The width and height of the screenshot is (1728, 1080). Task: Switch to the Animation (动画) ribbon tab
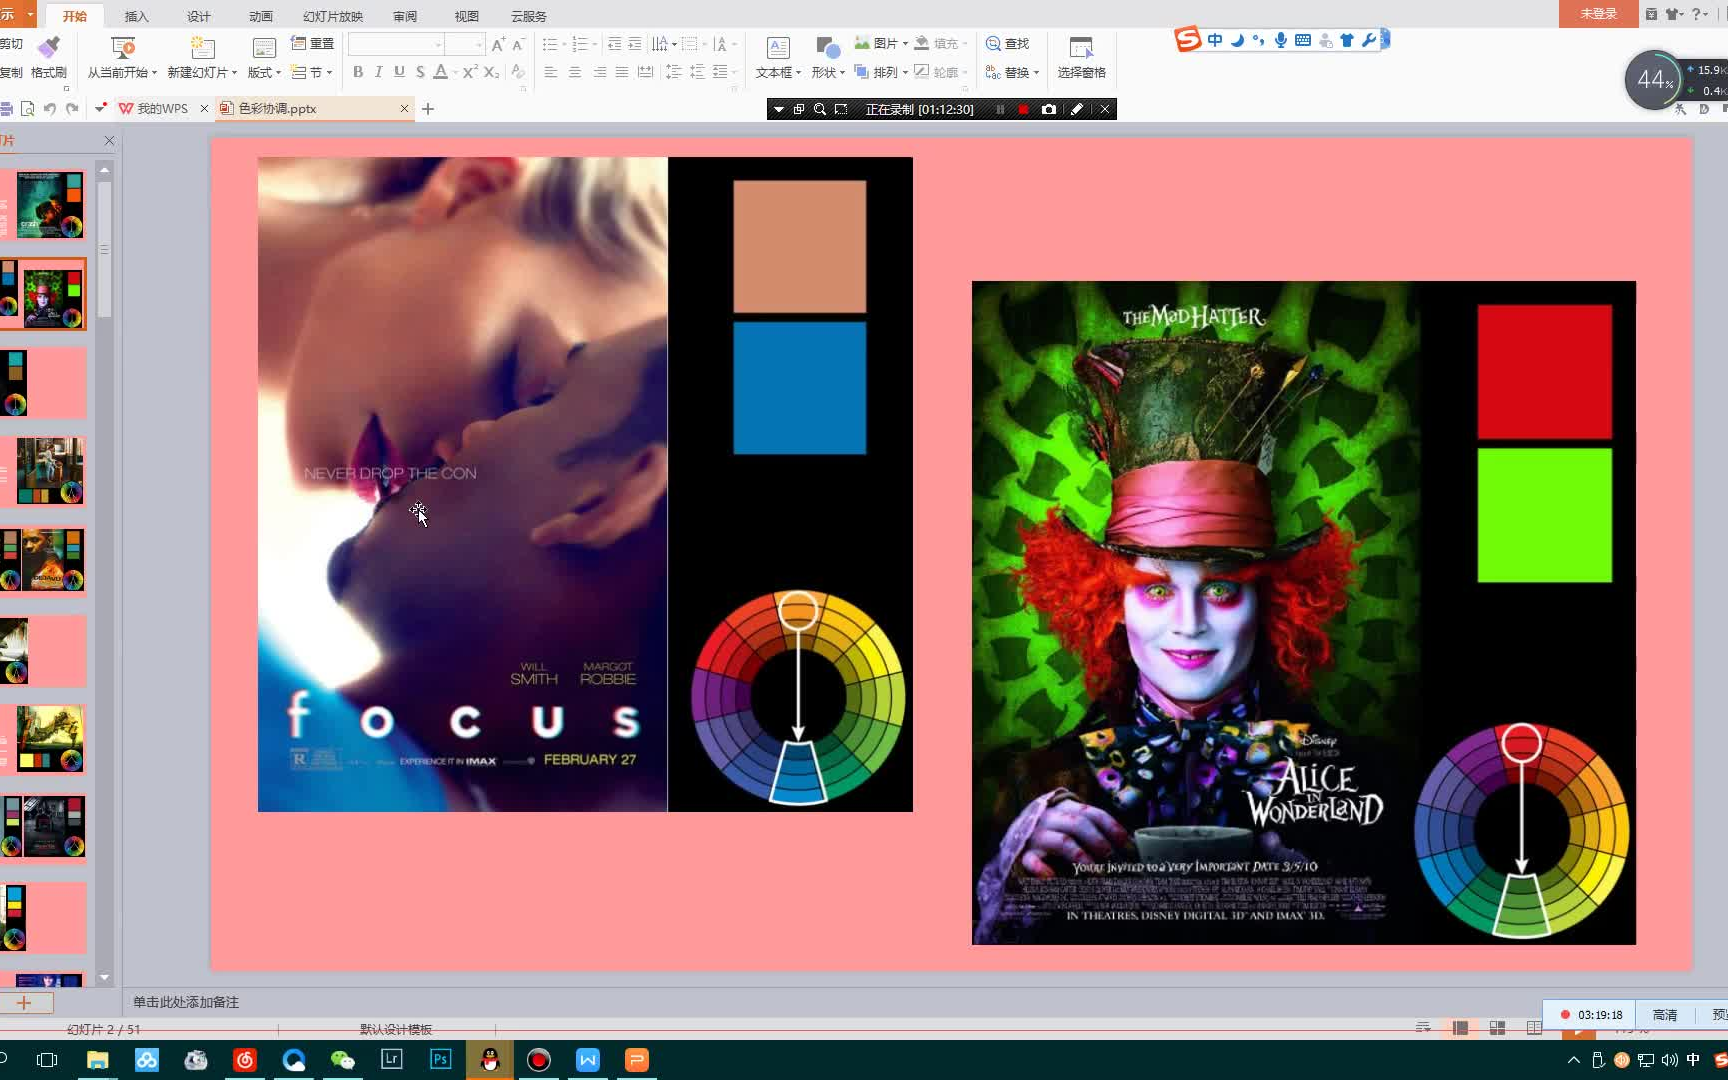[261, 16]
